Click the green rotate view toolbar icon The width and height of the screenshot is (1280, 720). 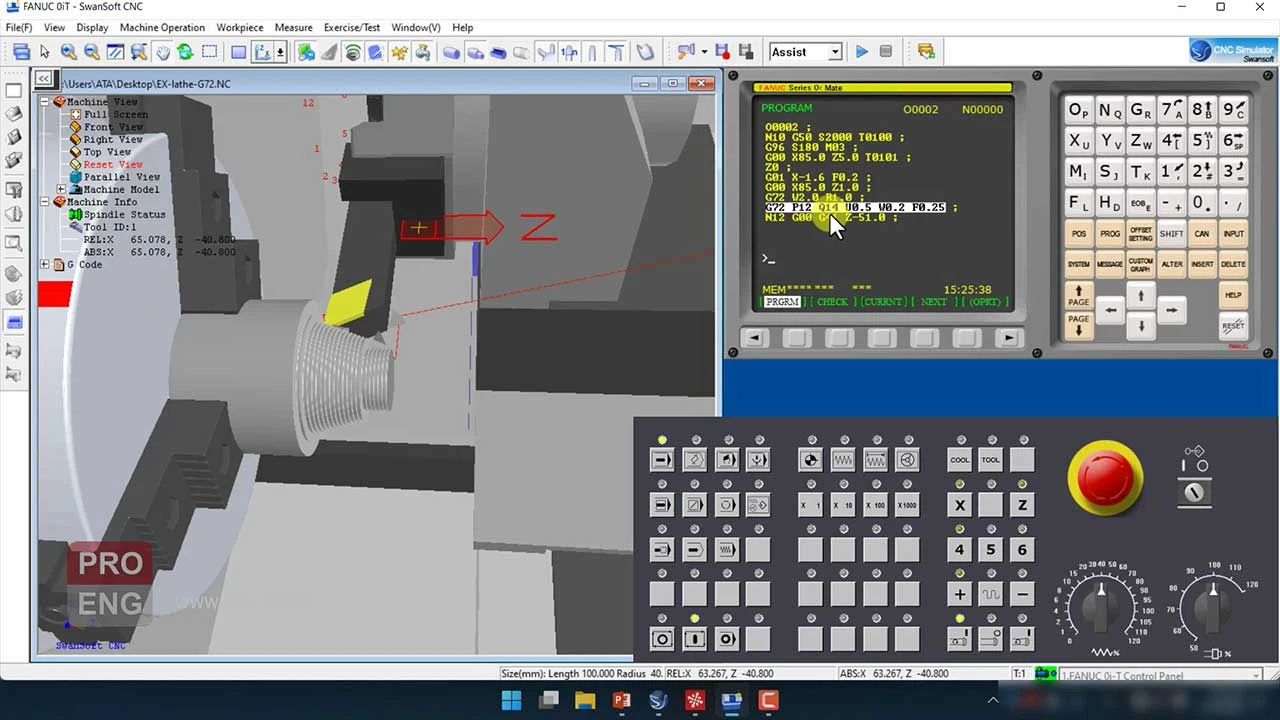tap(185, 52)
